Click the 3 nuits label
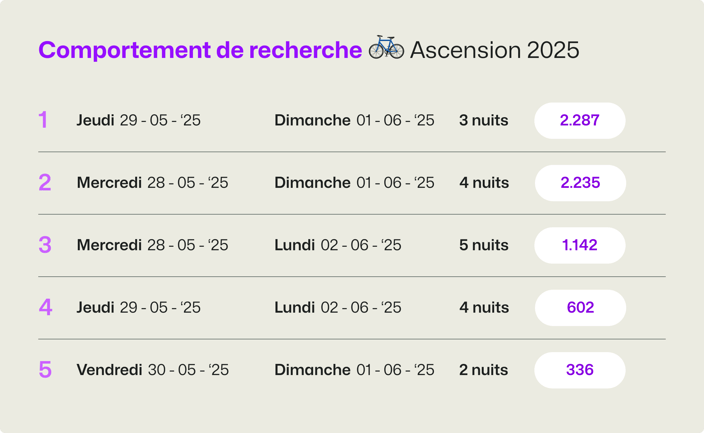The width and height of the screenshot is (704, 433). [484, 120]
